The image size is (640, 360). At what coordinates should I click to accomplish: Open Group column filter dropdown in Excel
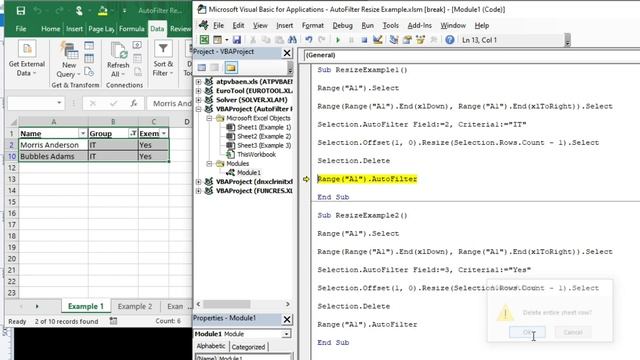133,133
